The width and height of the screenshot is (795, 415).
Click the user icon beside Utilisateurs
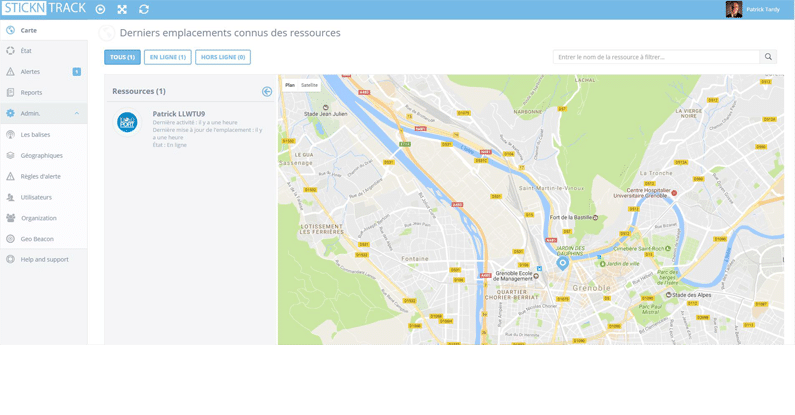click(10, 197)
